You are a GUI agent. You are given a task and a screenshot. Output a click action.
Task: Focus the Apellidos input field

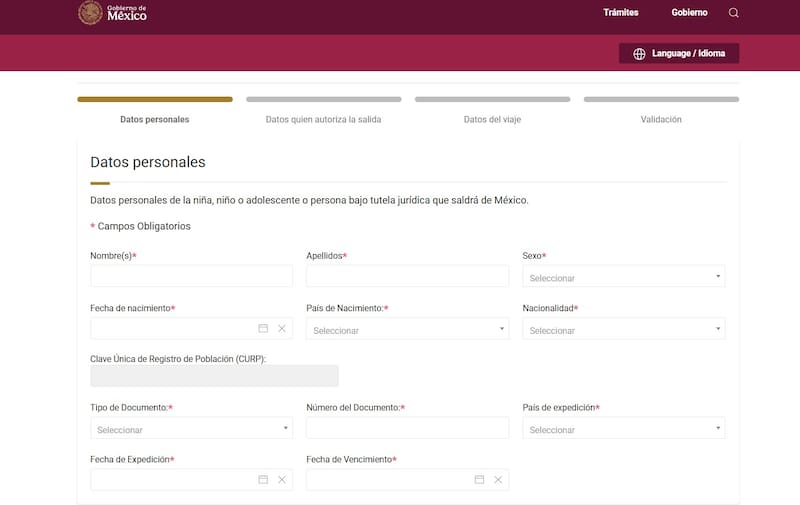point(407,276)
